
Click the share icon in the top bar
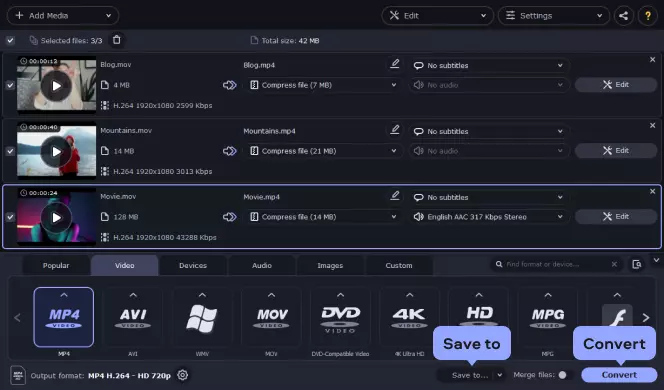[623, 16]
